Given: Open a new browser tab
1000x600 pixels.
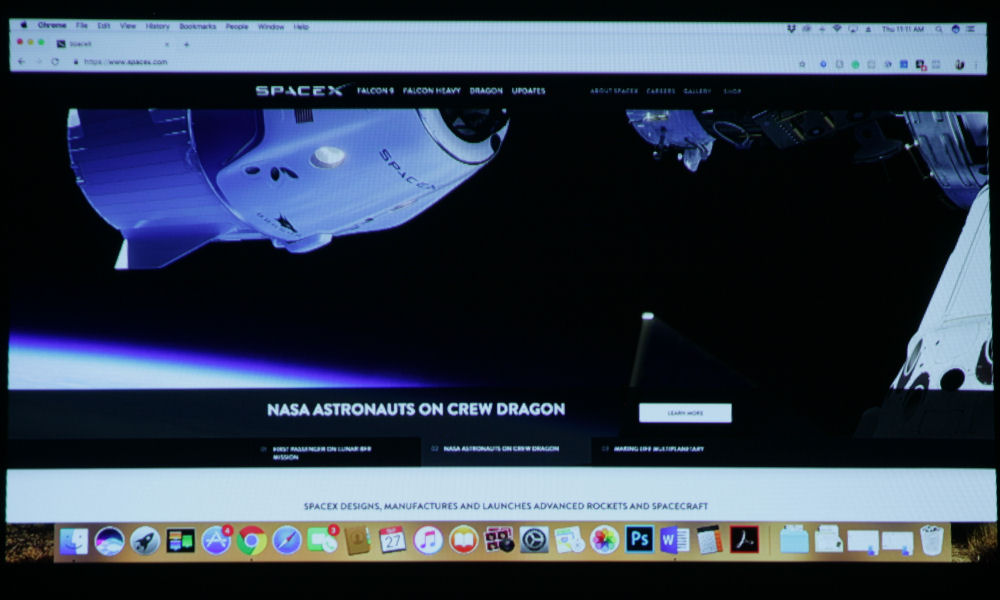Looking at the screenshot, I should (x=186, y=44).
